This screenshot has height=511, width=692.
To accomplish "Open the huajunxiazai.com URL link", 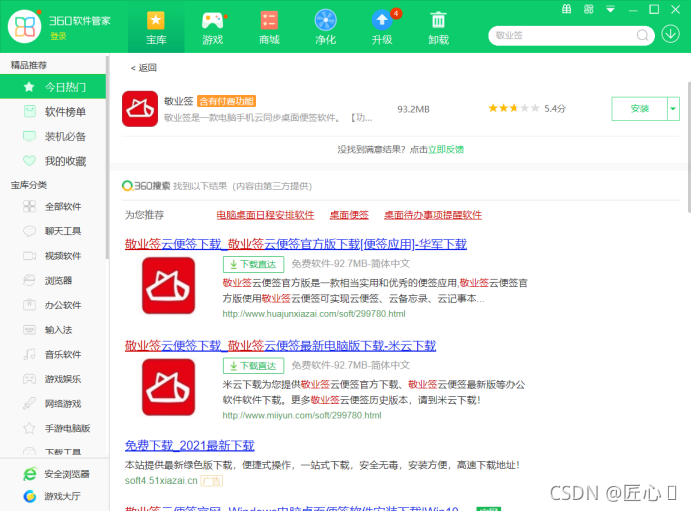I will click(x=314, y=314).
